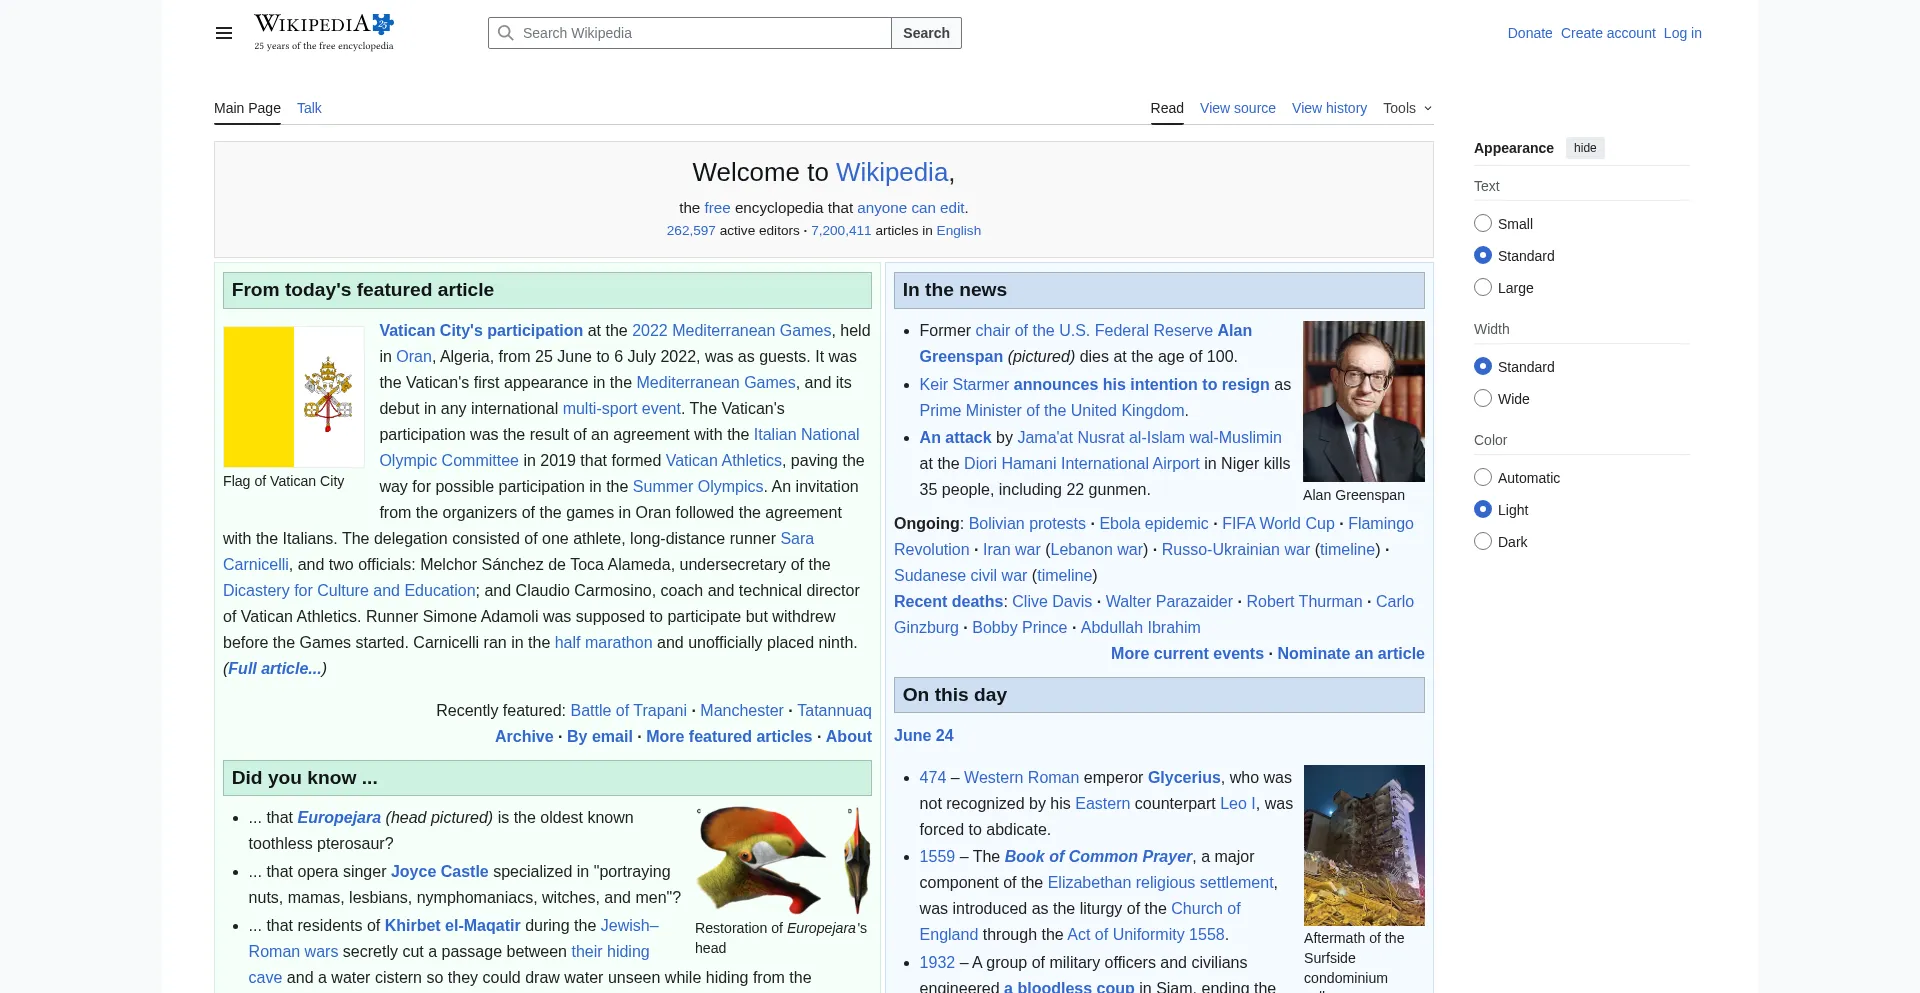
Task: Select Large text size
Action: (x=1483, y=288)
